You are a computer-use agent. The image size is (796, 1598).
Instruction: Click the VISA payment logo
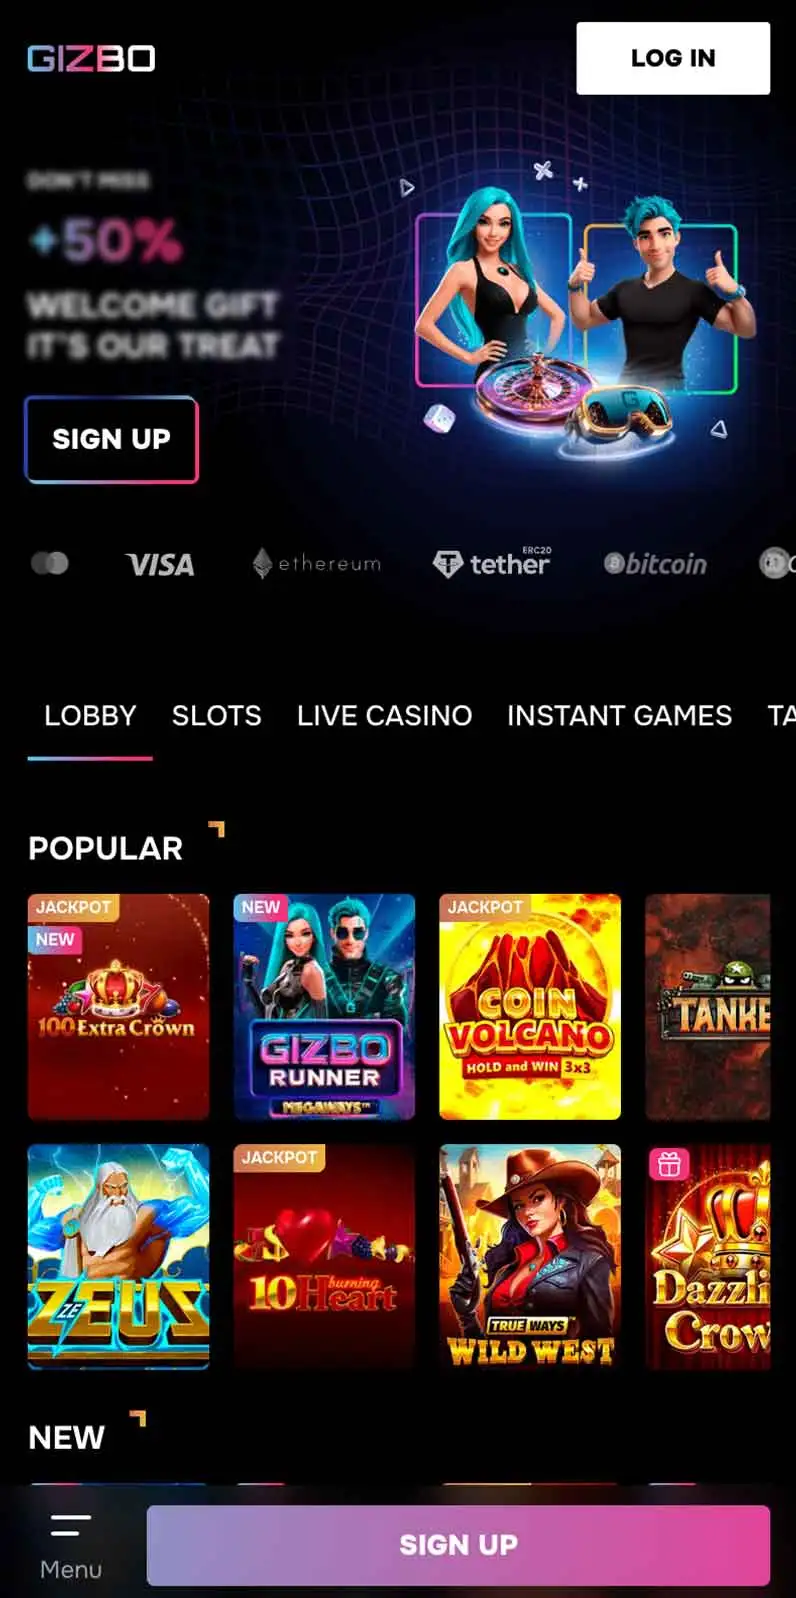click(x=160, y=564)
